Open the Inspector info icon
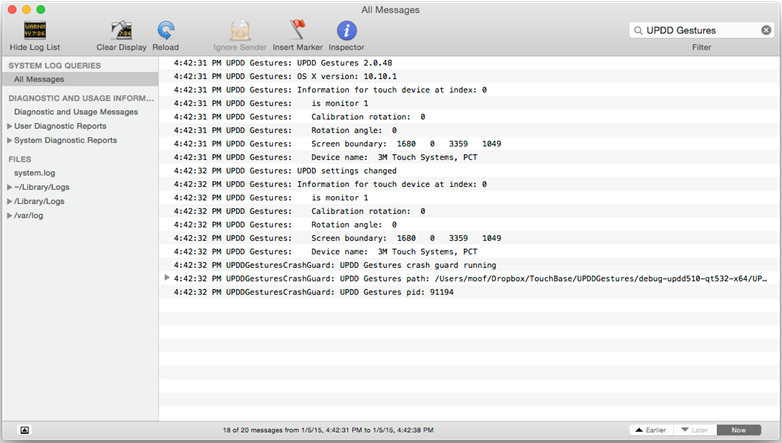 [347, 31]
